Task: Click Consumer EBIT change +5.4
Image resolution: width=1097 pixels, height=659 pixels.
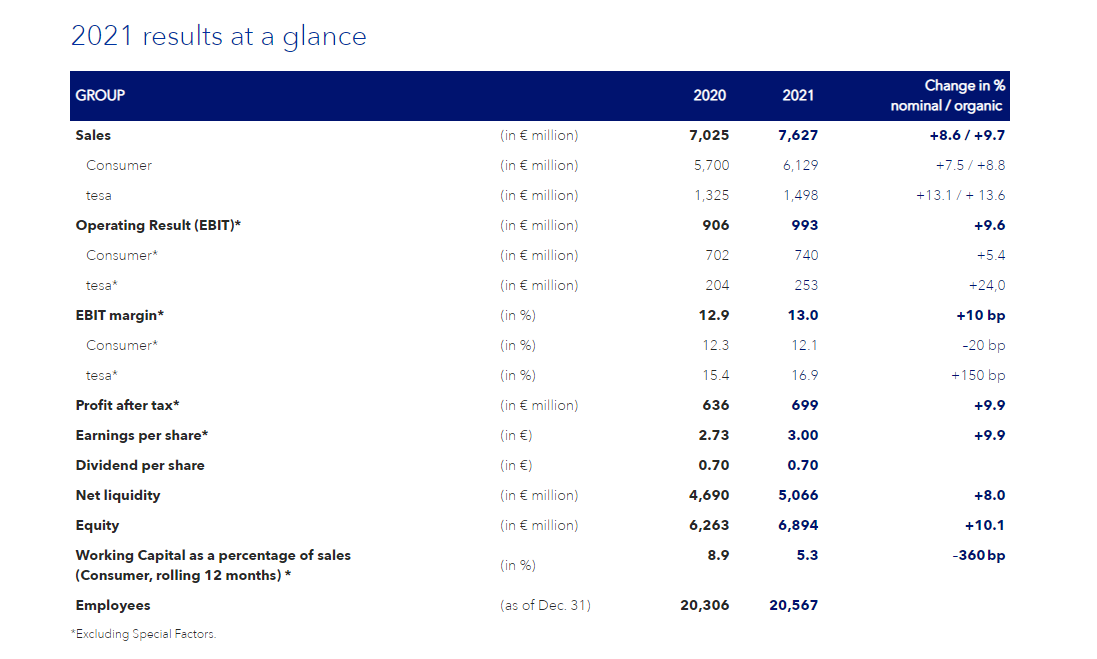Action: point(991,255)
